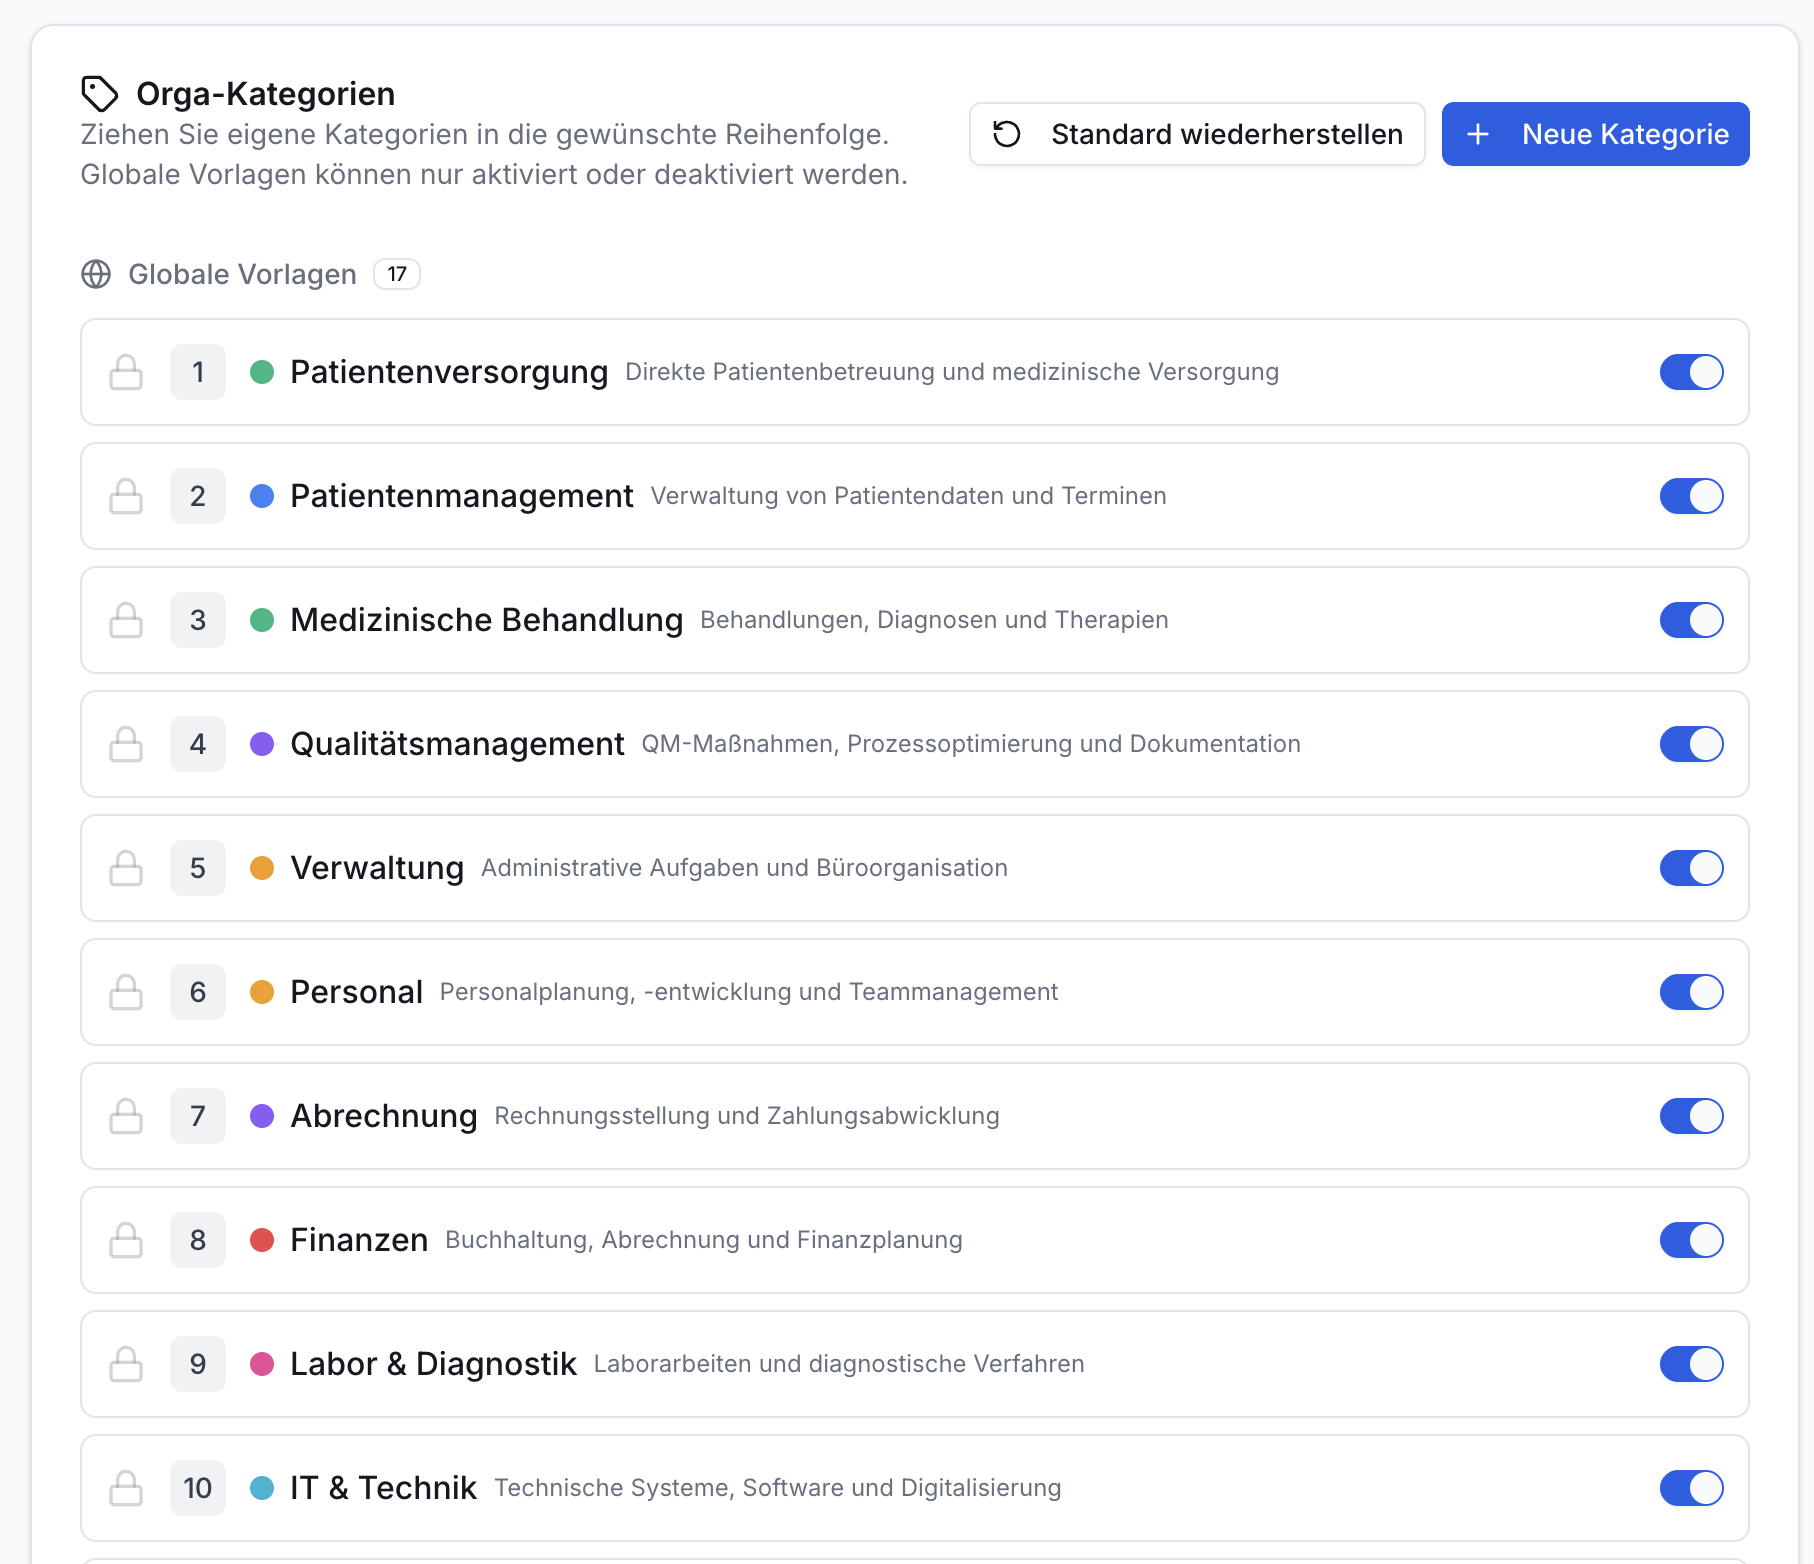1814x1564 pixels.
Task: Click the pink dot for Labor & Diagnostik
Action: tap(262, 1364)
